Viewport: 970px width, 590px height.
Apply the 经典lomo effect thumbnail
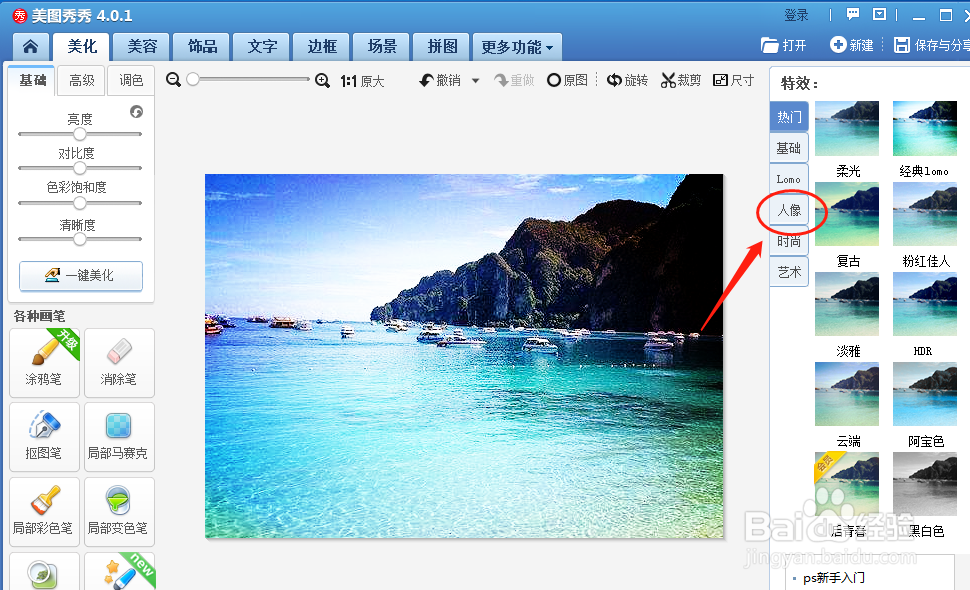point(925,128)
